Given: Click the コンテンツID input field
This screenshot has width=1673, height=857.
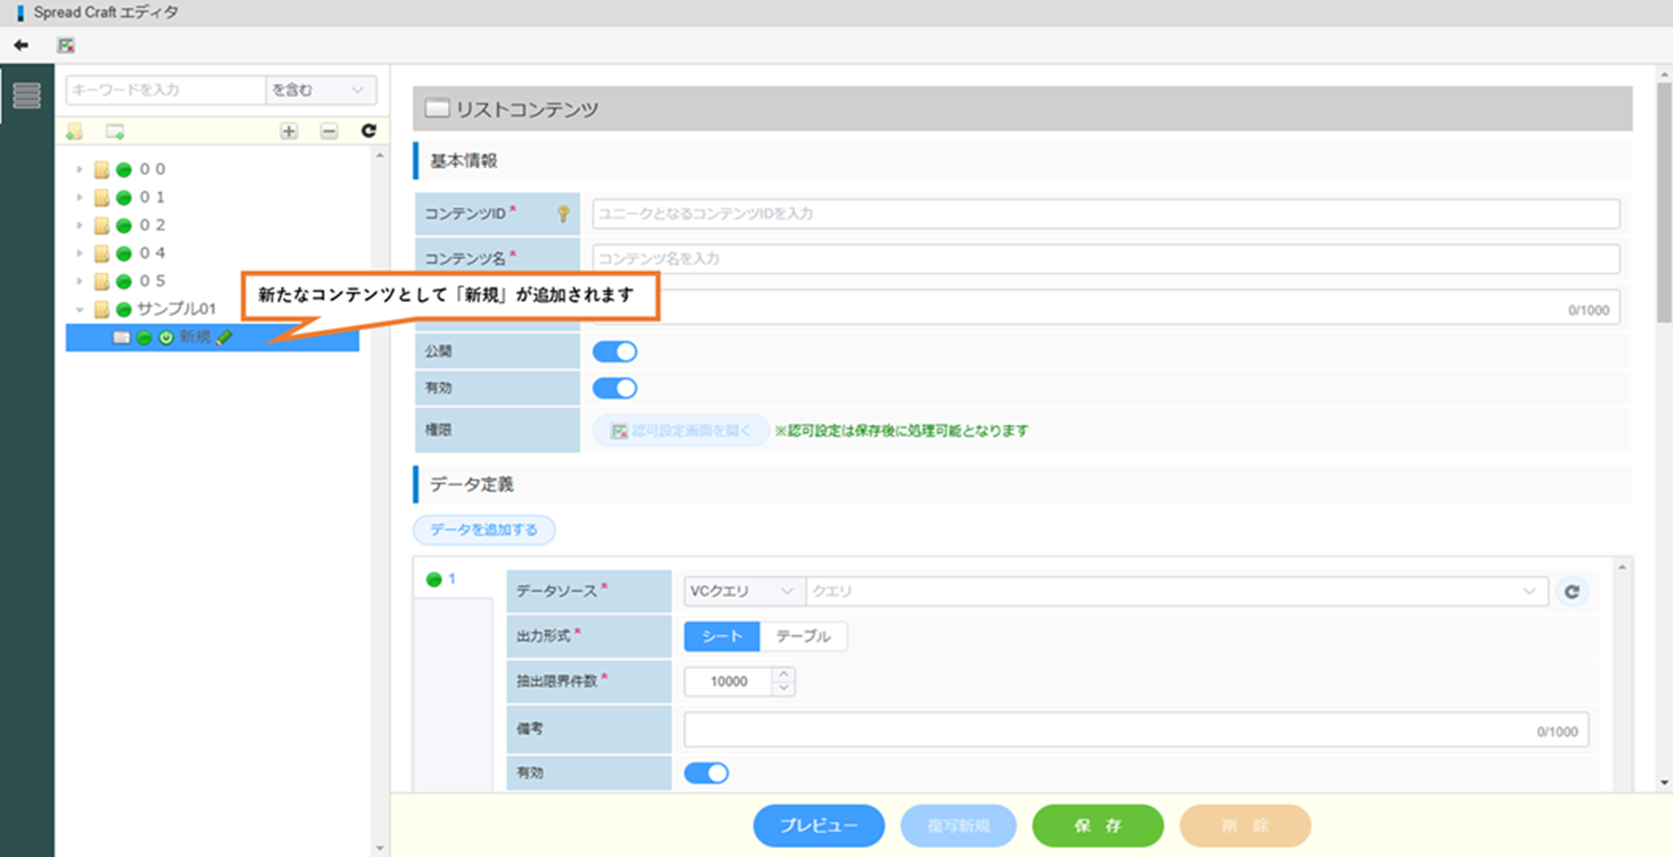Looking at the screenshot, I should coord(1105,214).
